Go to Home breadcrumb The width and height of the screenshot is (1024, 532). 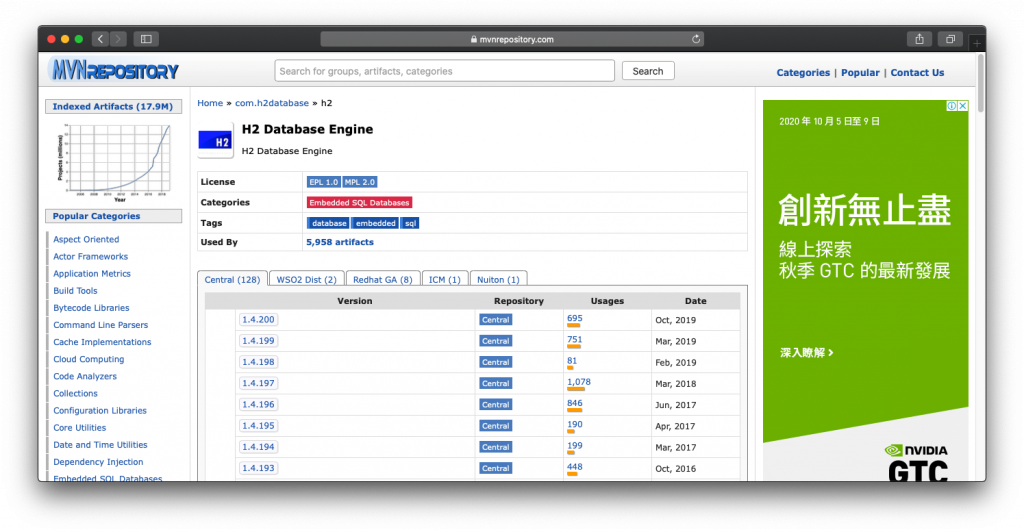coord(210,103)
